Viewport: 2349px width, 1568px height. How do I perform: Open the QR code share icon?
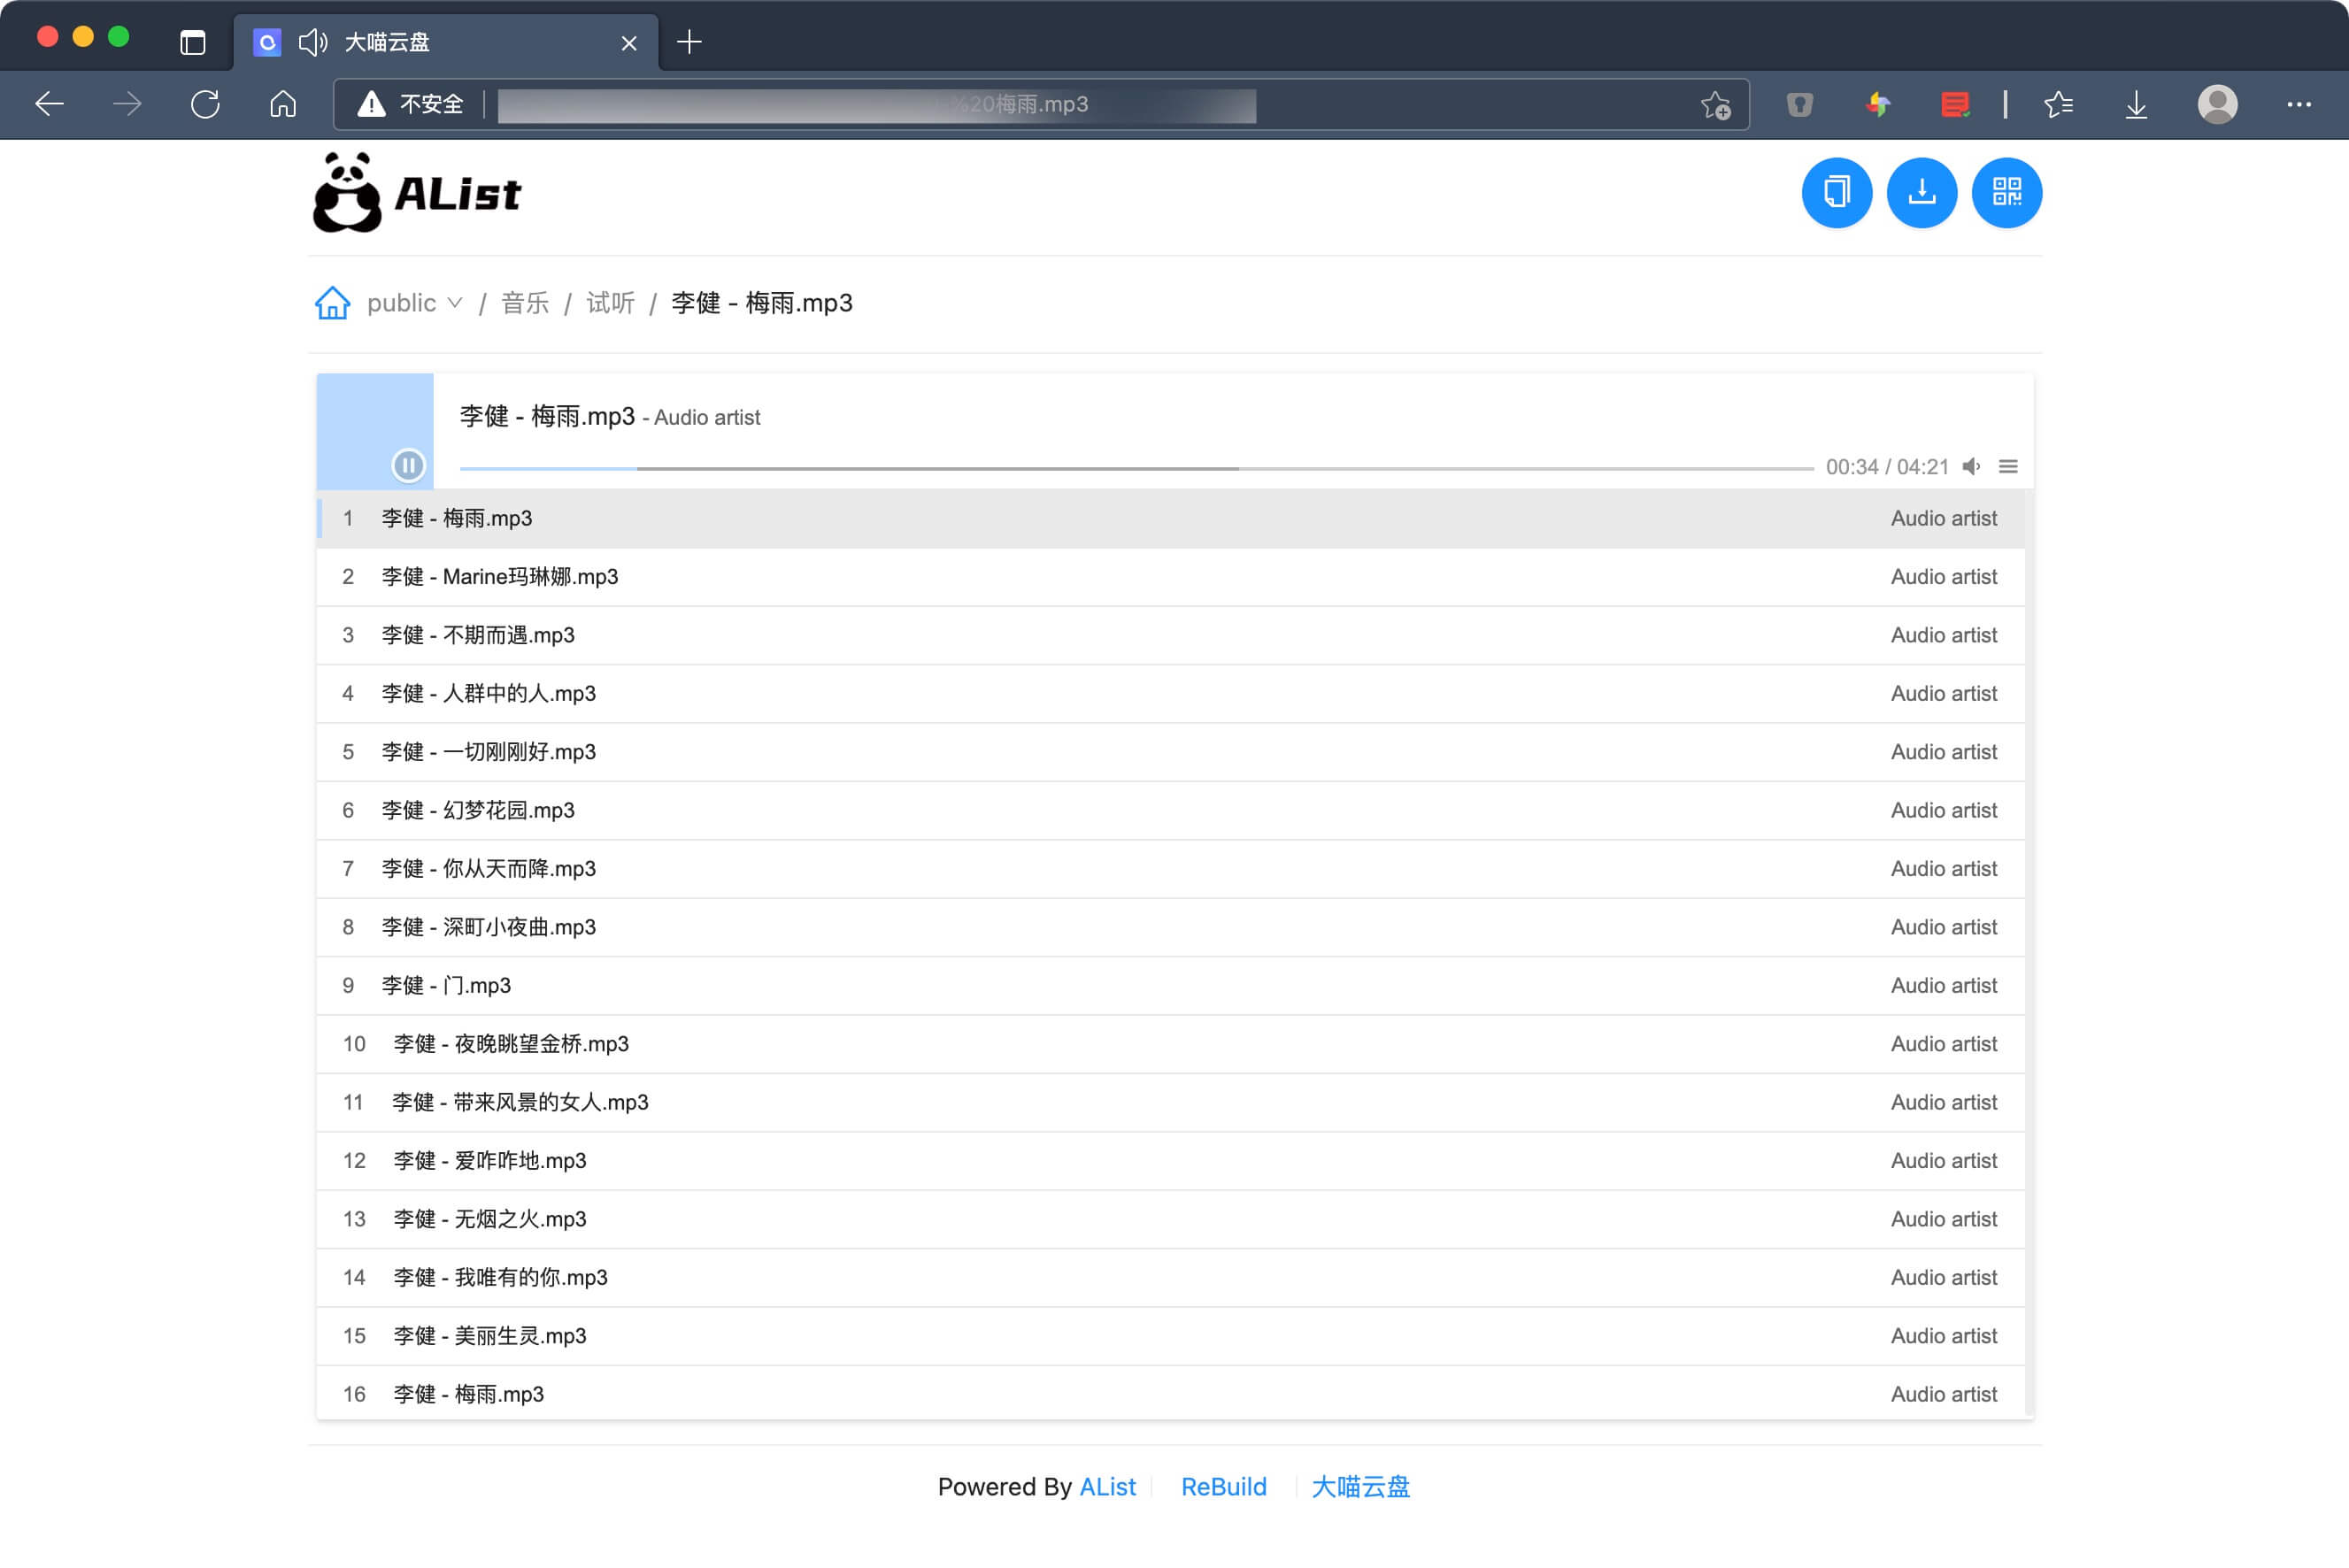click(2007, 192)
